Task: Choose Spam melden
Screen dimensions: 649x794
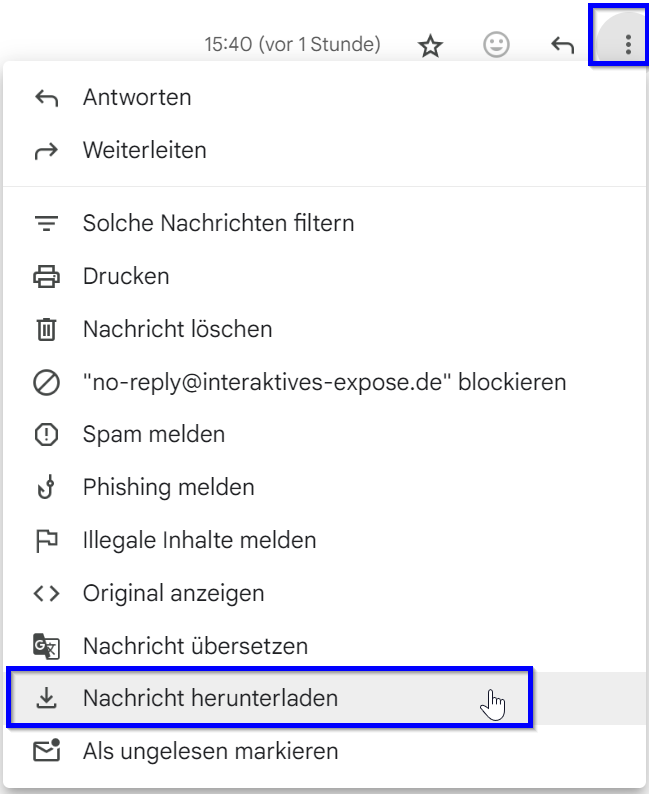Action: coord(154,435)
